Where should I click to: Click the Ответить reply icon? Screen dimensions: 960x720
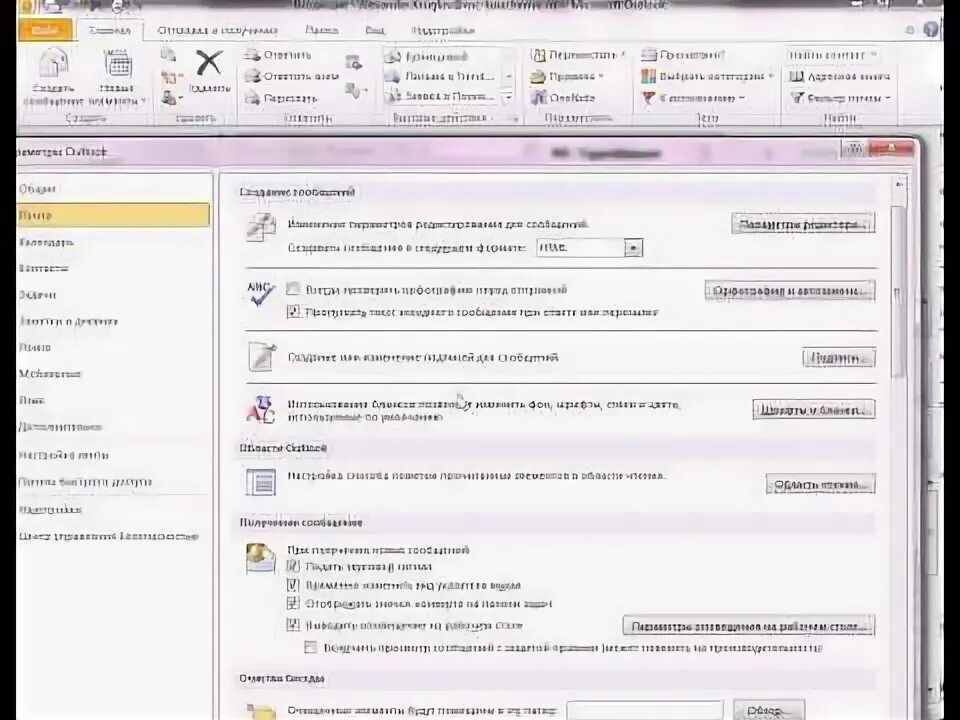(252, 55)
